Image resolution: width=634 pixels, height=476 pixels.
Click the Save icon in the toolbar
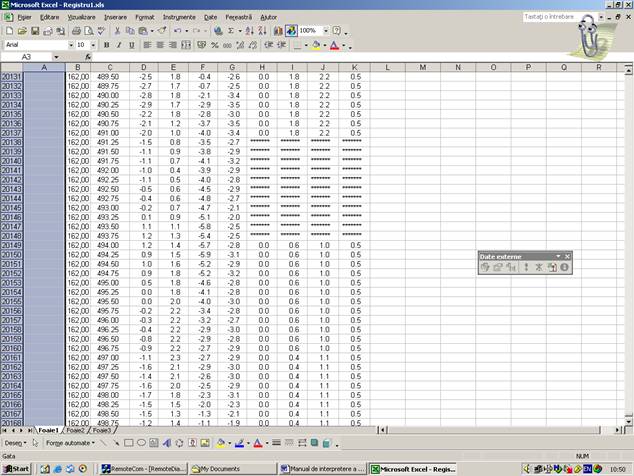pos(34,31)
